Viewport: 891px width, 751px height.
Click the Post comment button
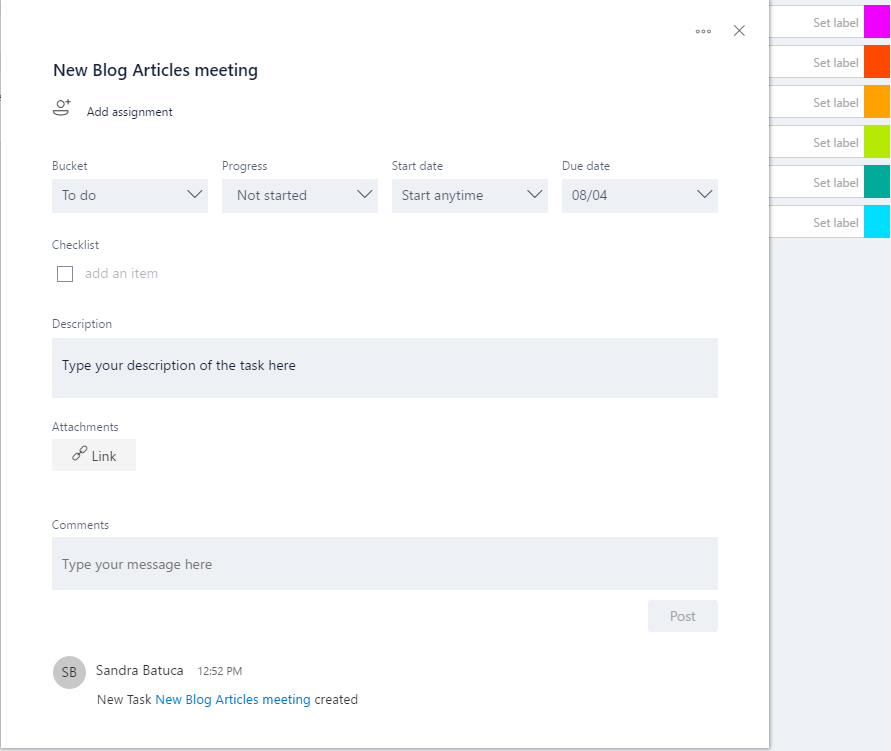(x=682, y=616)
